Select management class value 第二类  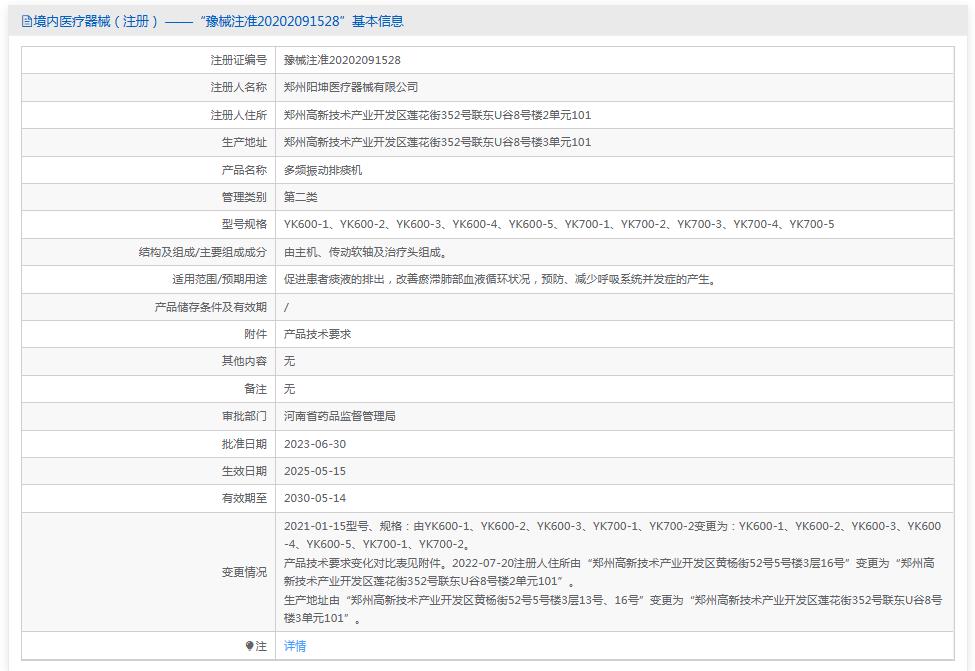click(300, 197)
